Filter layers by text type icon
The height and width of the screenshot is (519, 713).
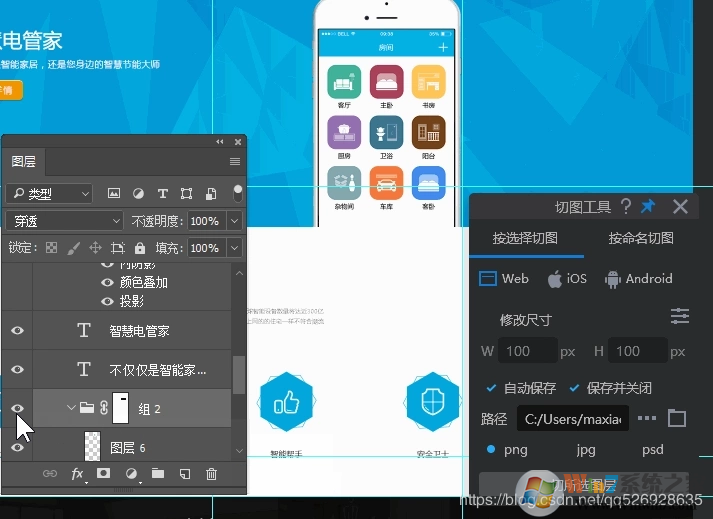pyautogui.click(x=162, y=194)
